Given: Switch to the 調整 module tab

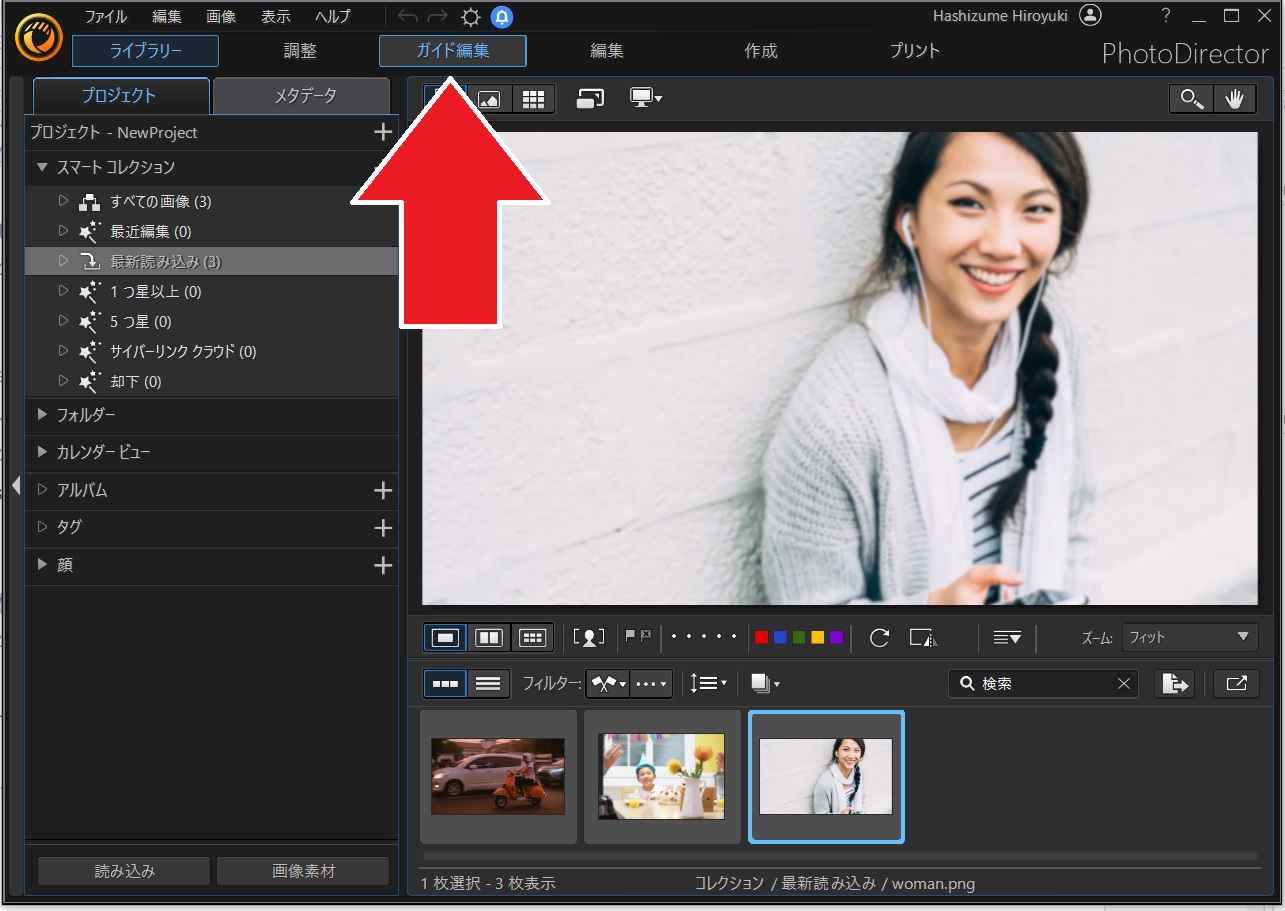Looking at the screenshot, I should (x=300, y=51).
